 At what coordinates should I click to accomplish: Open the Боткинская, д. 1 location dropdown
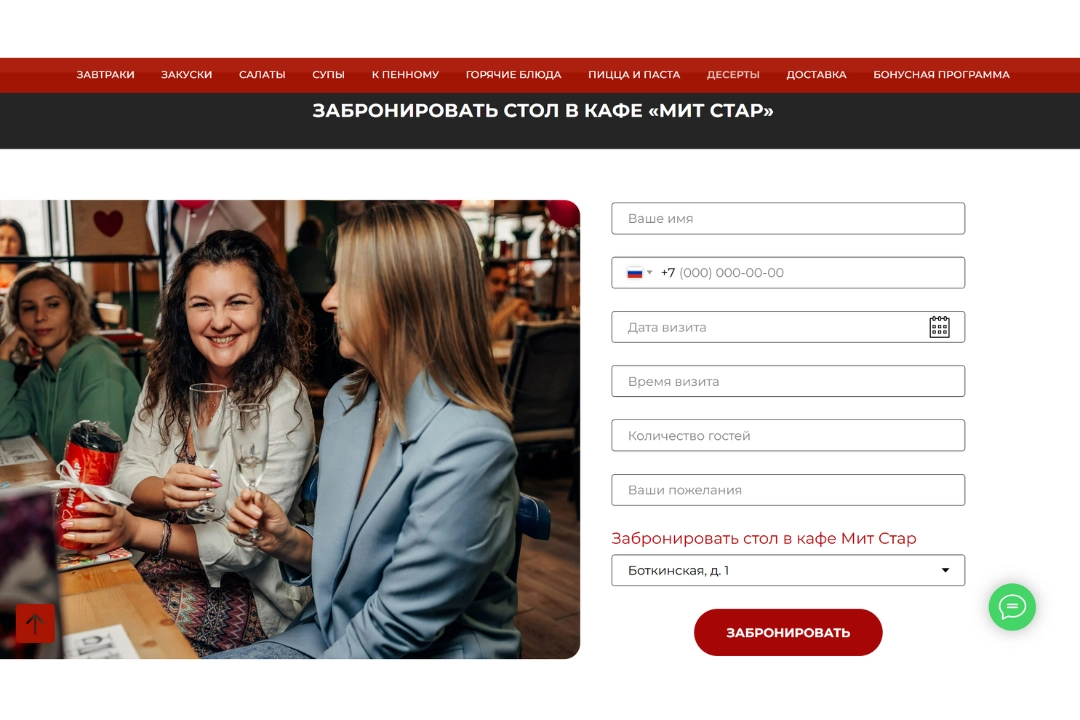coord(788,570)
